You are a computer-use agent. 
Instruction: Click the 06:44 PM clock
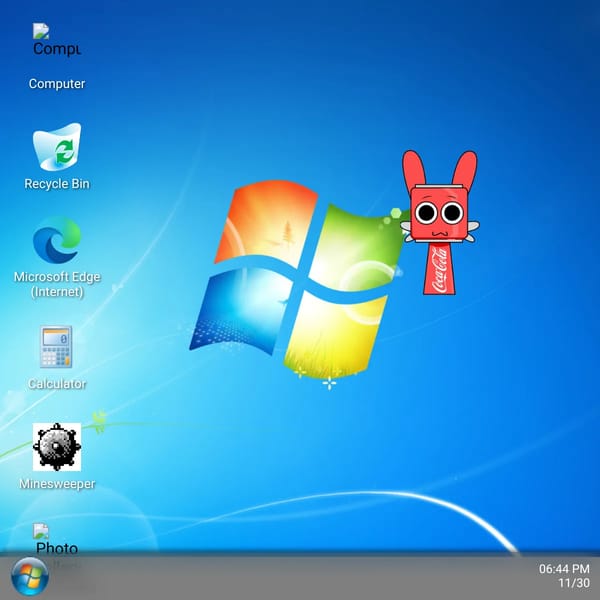(564, 569)
